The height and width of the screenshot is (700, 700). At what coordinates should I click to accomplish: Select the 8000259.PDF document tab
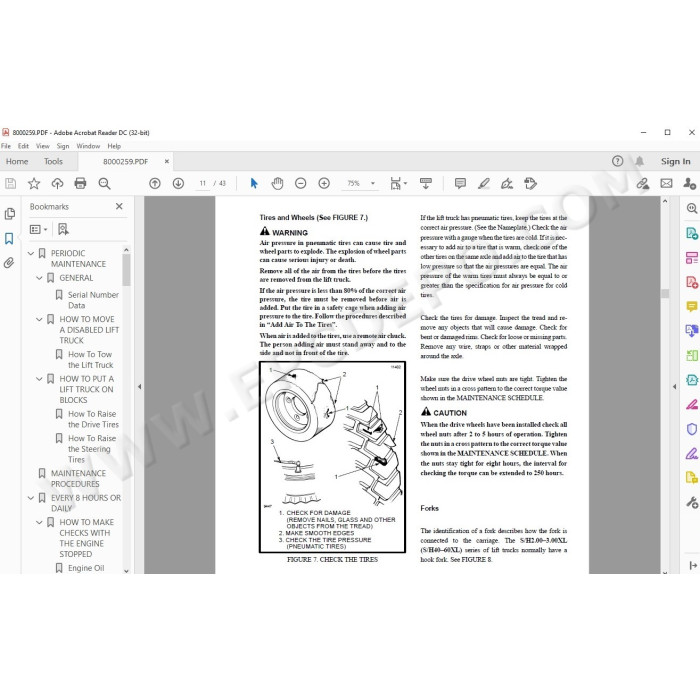point(125,162)
